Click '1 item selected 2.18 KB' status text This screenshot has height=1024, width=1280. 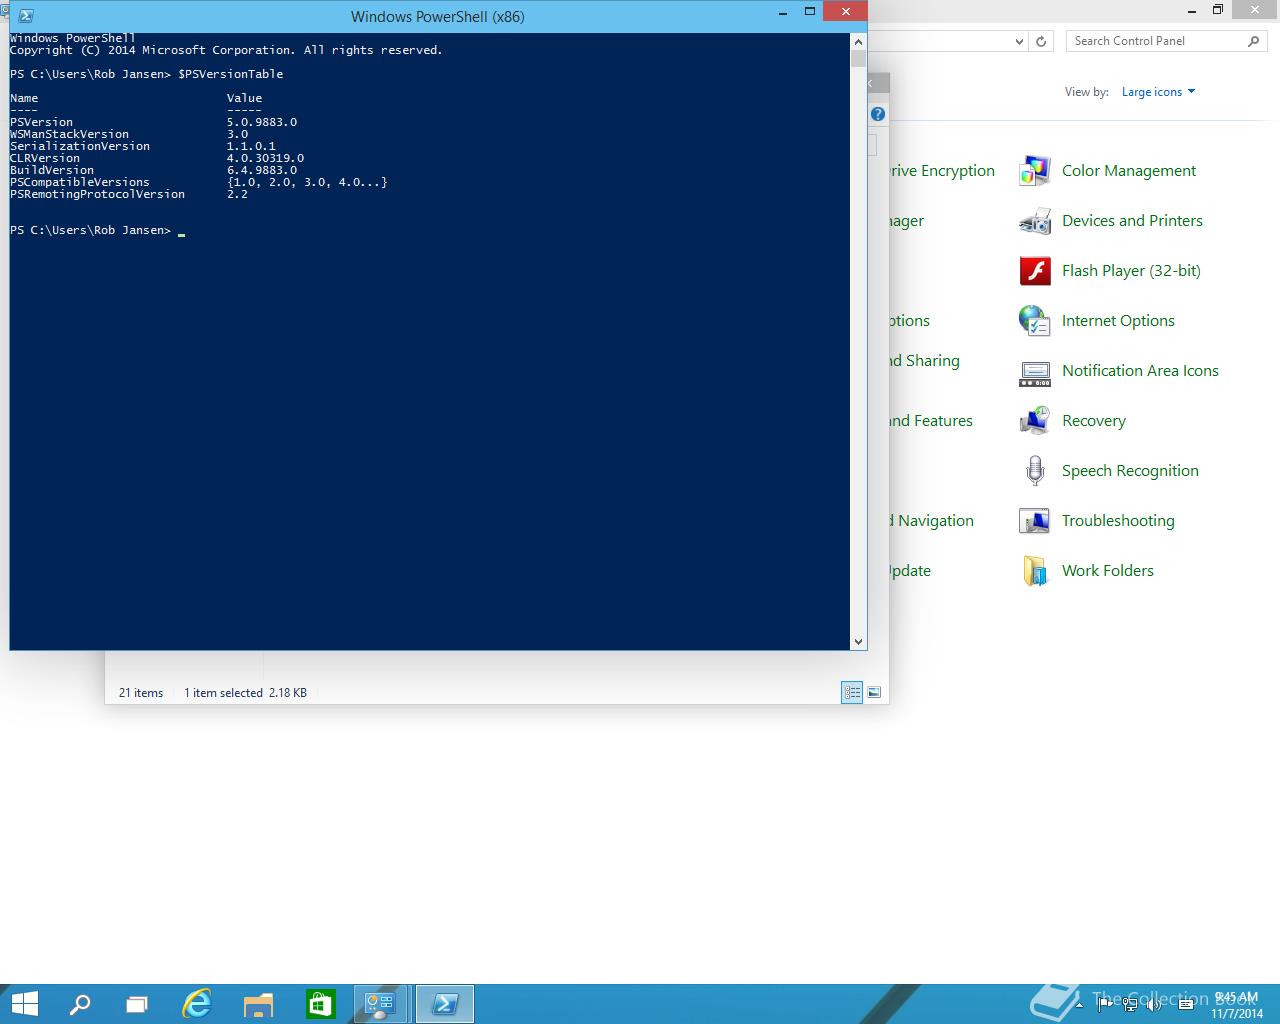tap(245, 692)
